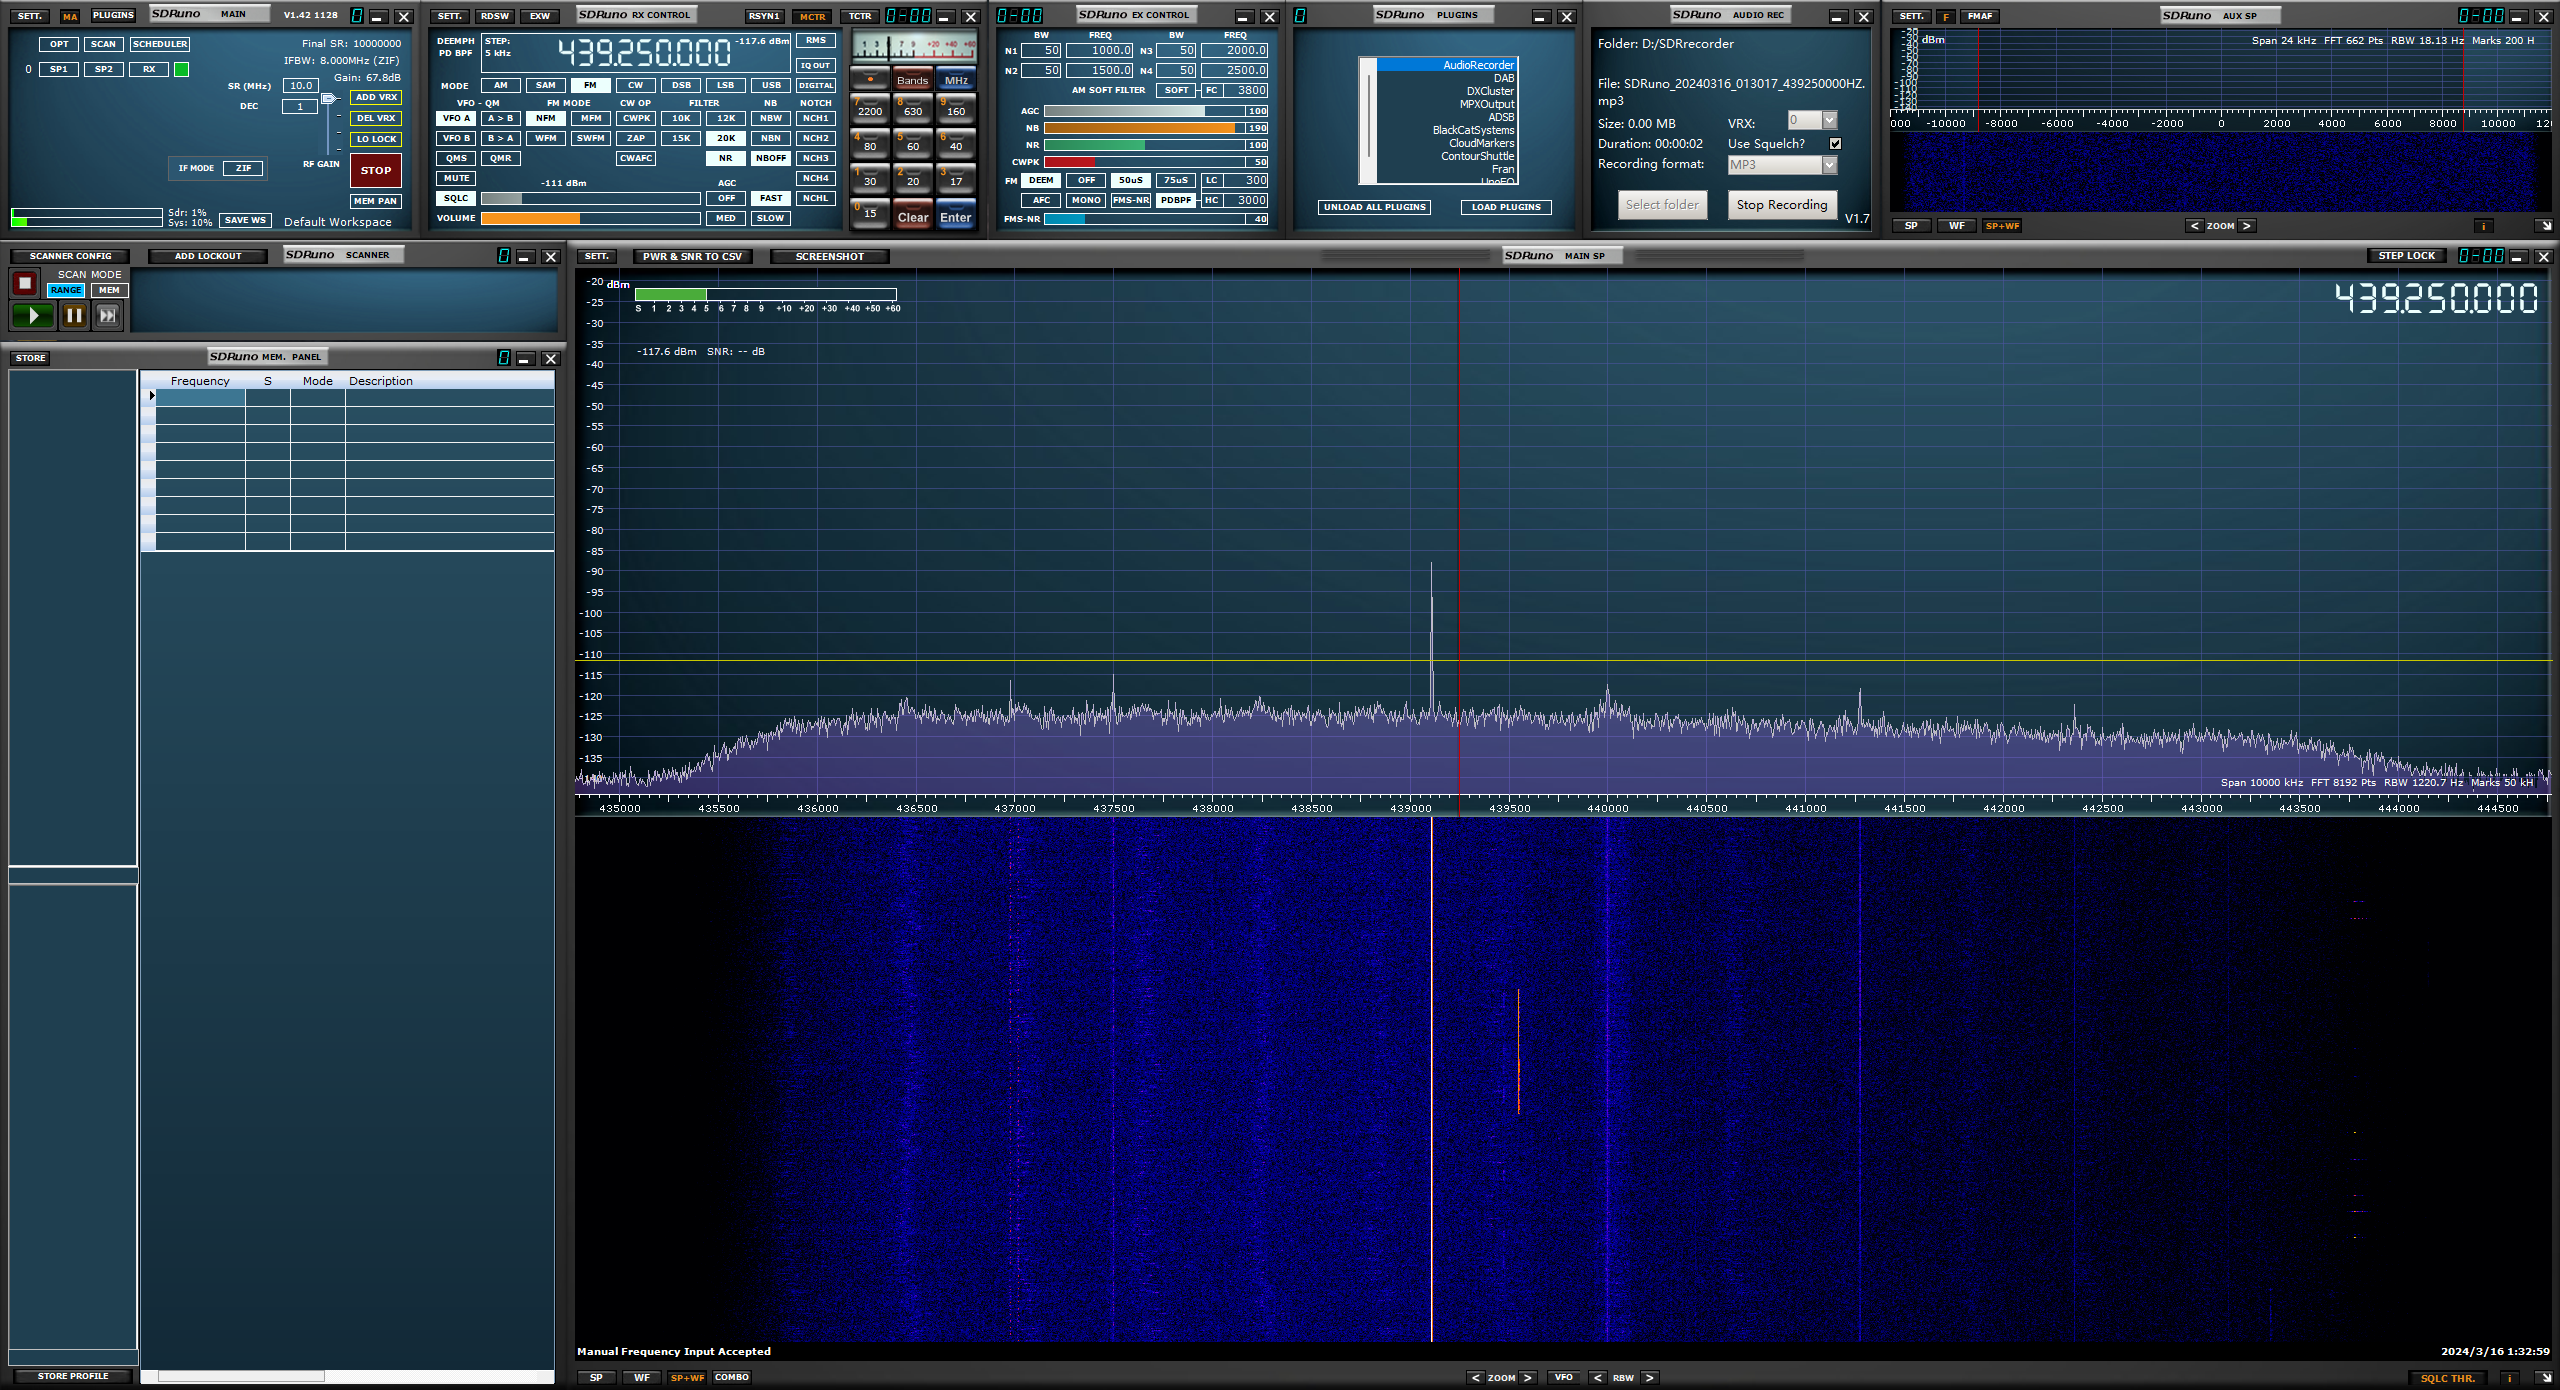The image size is (2560, 1390).
Task: Click the red scanner stop icon
Action: (25, 284)
